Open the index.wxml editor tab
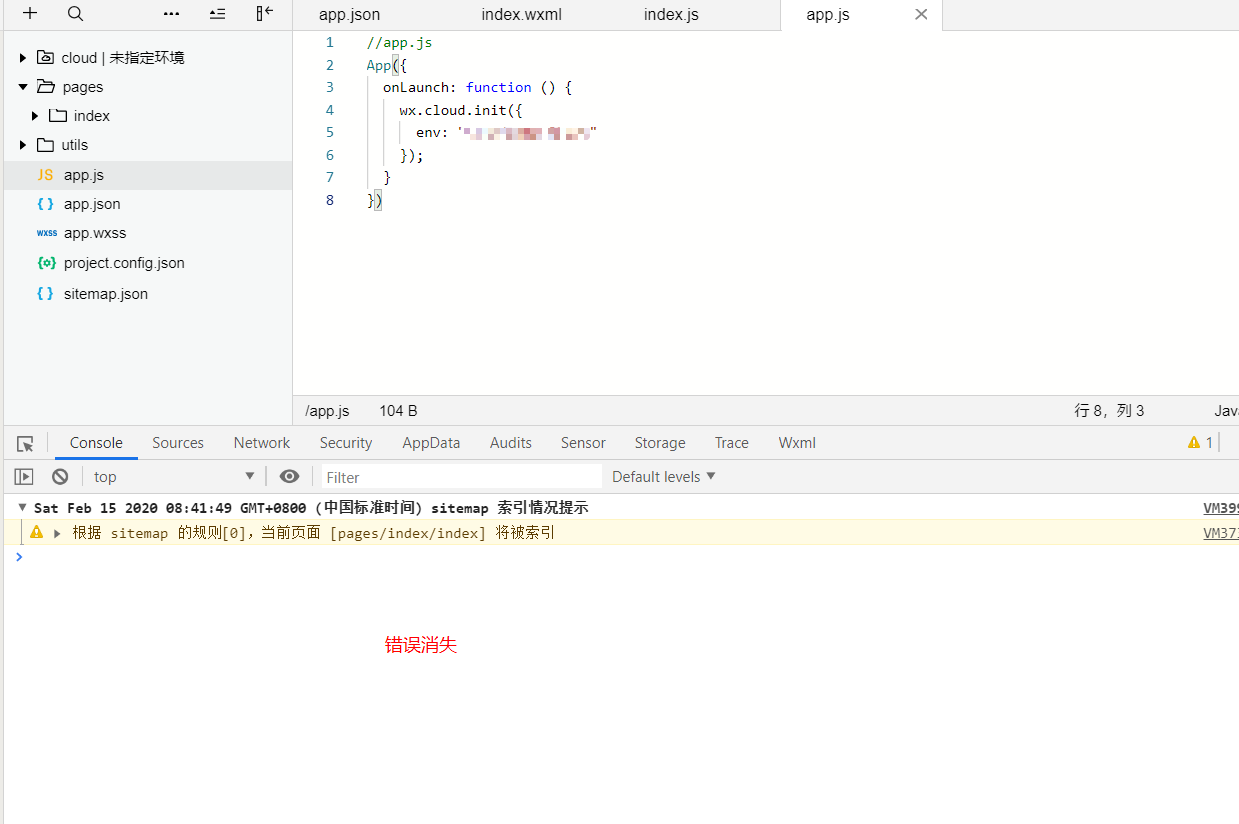Viewport: 1239px width, 824px height. pos(520,14)
